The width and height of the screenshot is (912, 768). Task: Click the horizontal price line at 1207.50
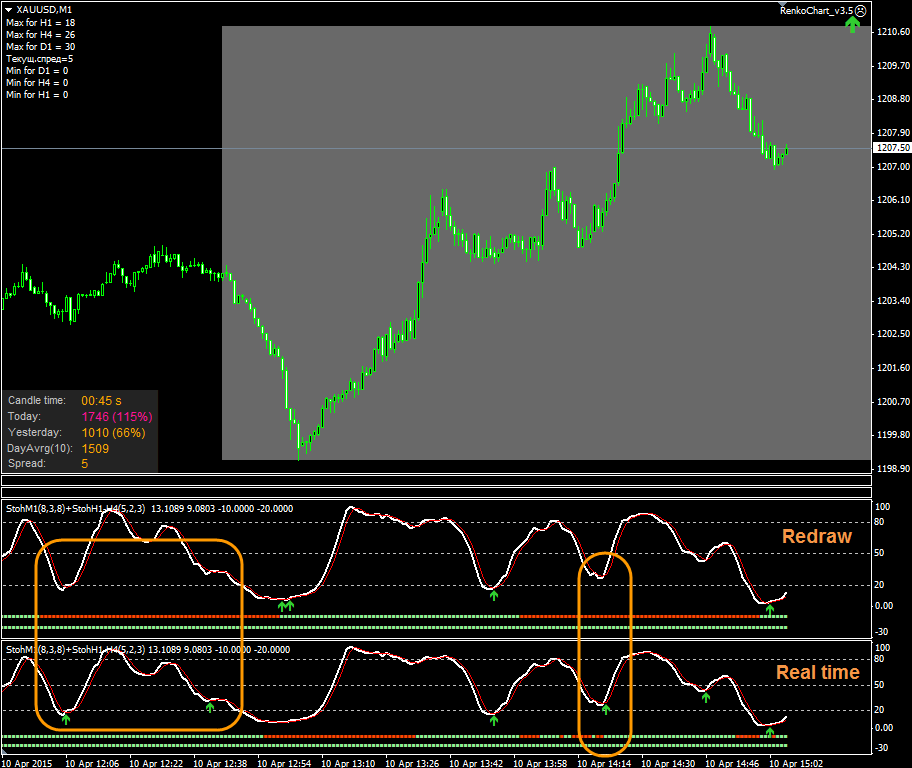click(436, 148)
